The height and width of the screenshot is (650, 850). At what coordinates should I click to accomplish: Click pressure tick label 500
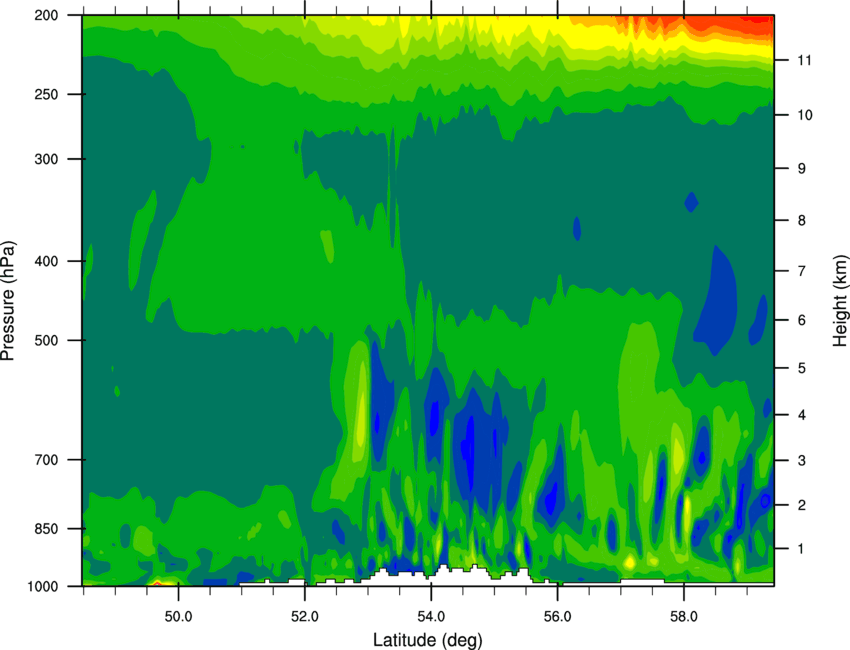(x=47, y=340)
